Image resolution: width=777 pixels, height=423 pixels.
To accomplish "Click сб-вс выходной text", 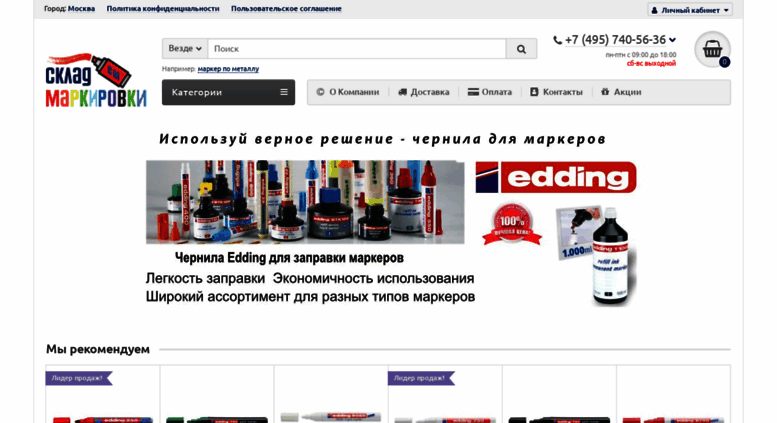I will click(651, 63).
